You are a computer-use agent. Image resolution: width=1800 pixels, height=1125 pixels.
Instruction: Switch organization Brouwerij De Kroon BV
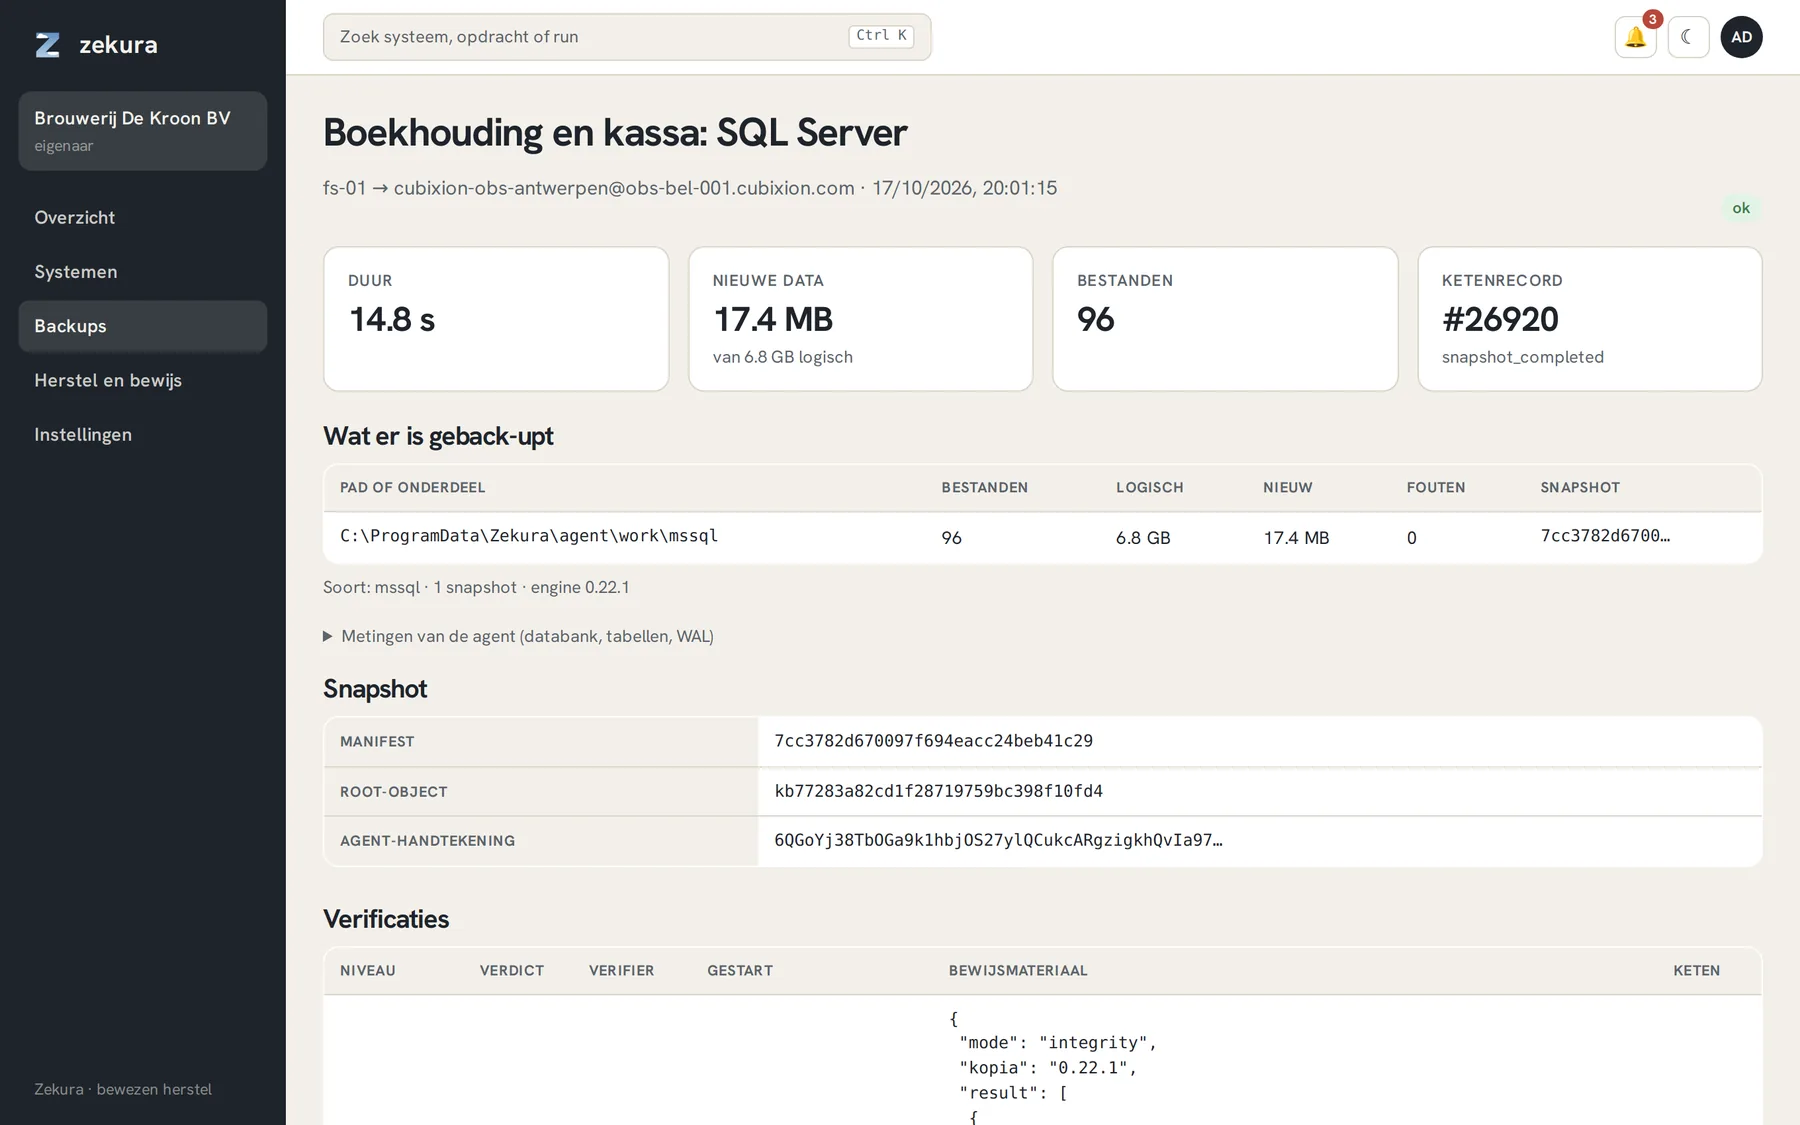tap(143, 131)
